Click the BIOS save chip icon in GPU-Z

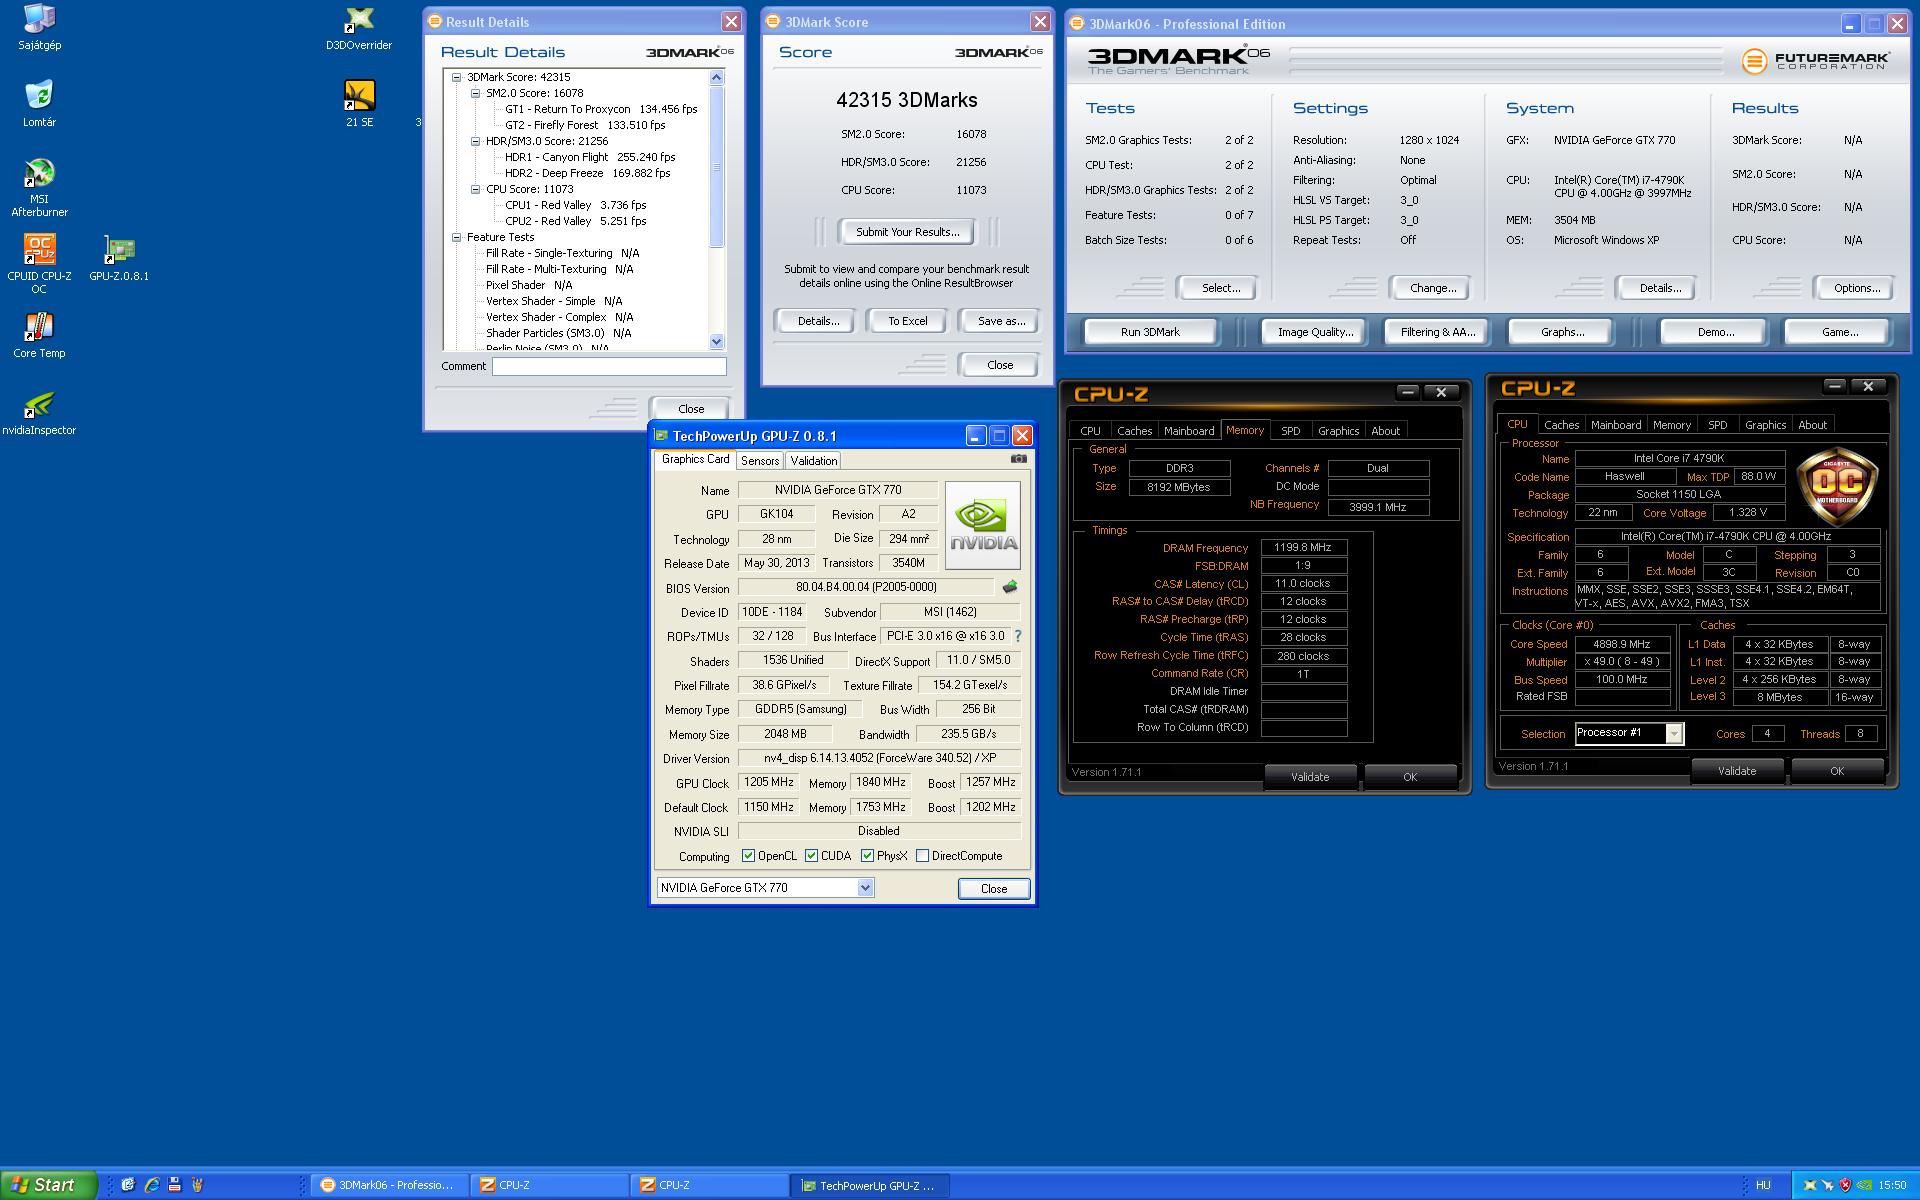pos(1010,587)
